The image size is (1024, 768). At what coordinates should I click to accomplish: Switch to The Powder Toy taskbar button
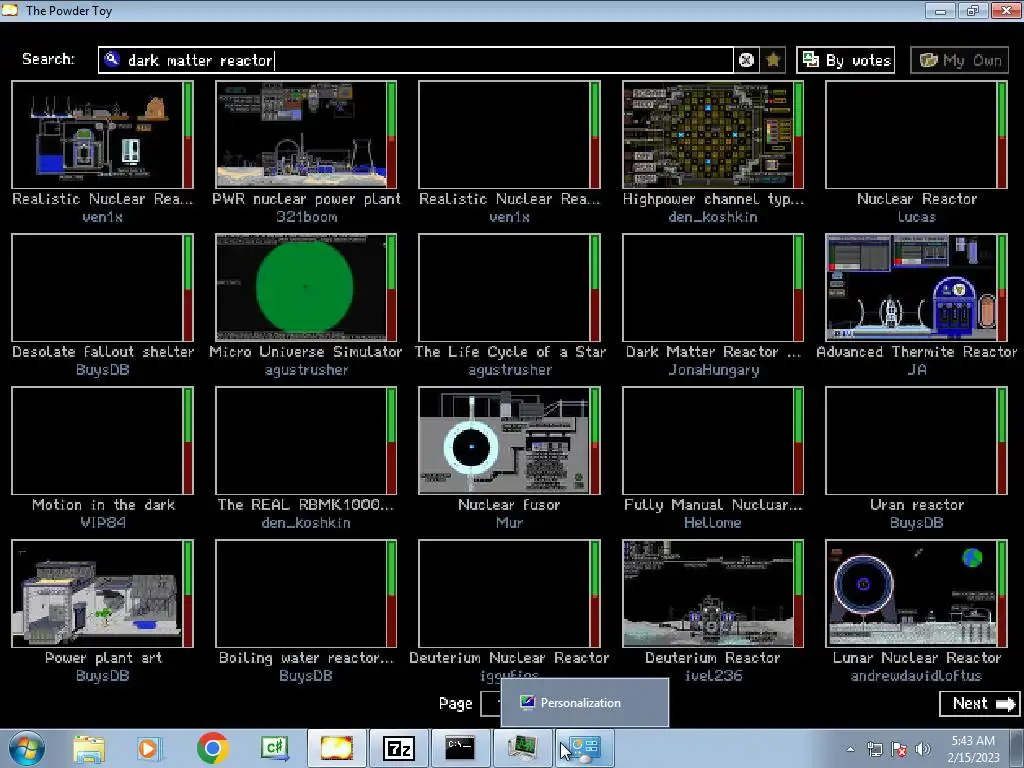click(x=336, y=748)
